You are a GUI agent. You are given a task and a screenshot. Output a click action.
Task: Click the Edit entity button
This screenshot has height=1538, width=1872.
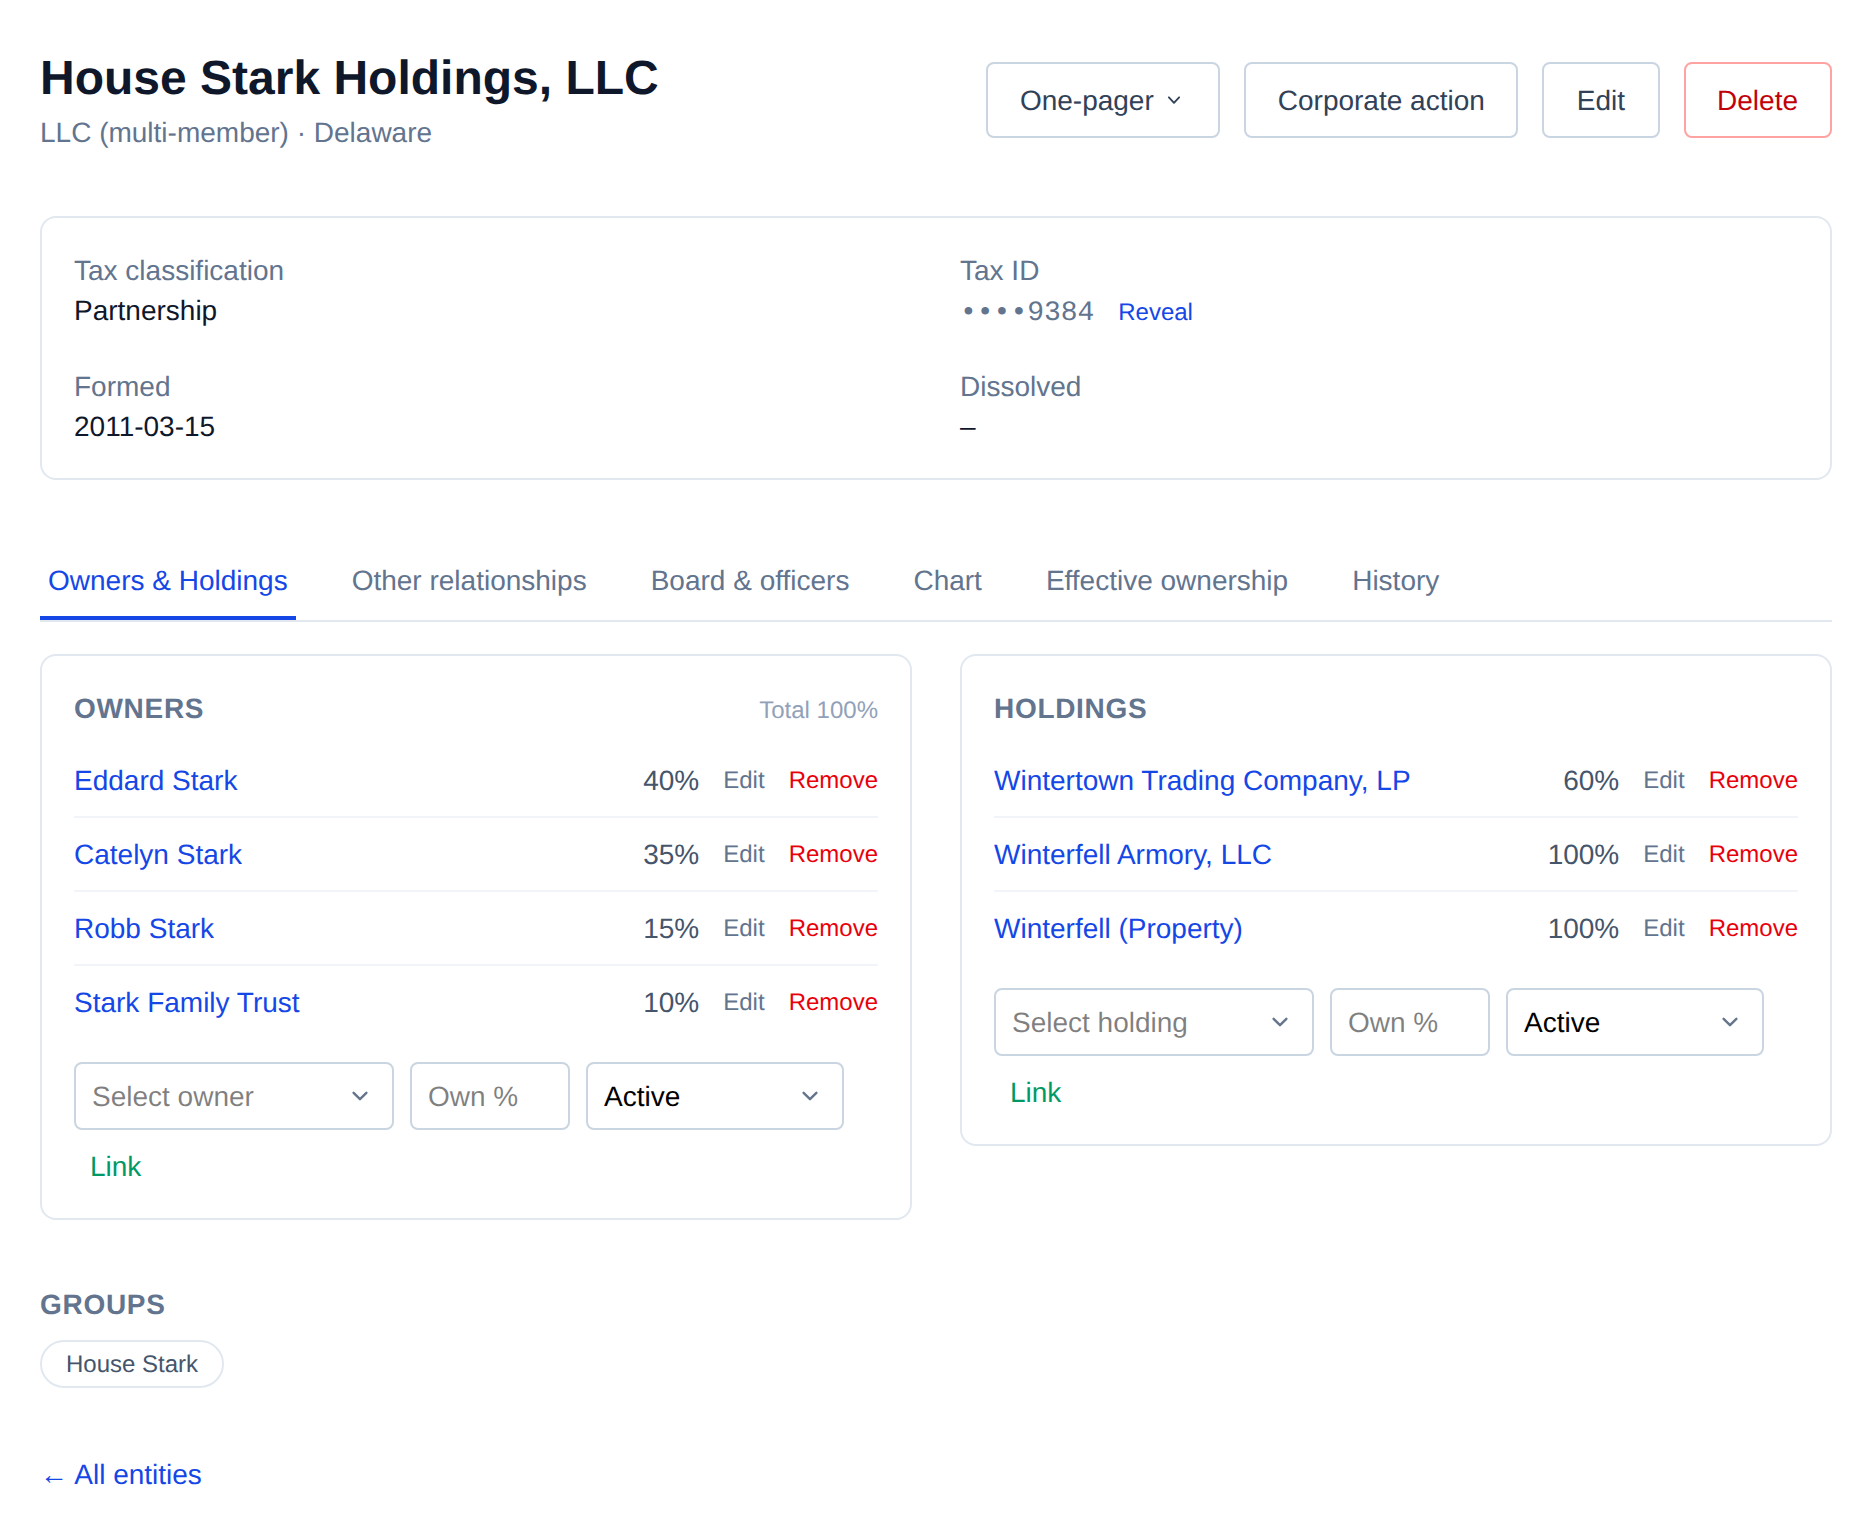(1600, 100)
